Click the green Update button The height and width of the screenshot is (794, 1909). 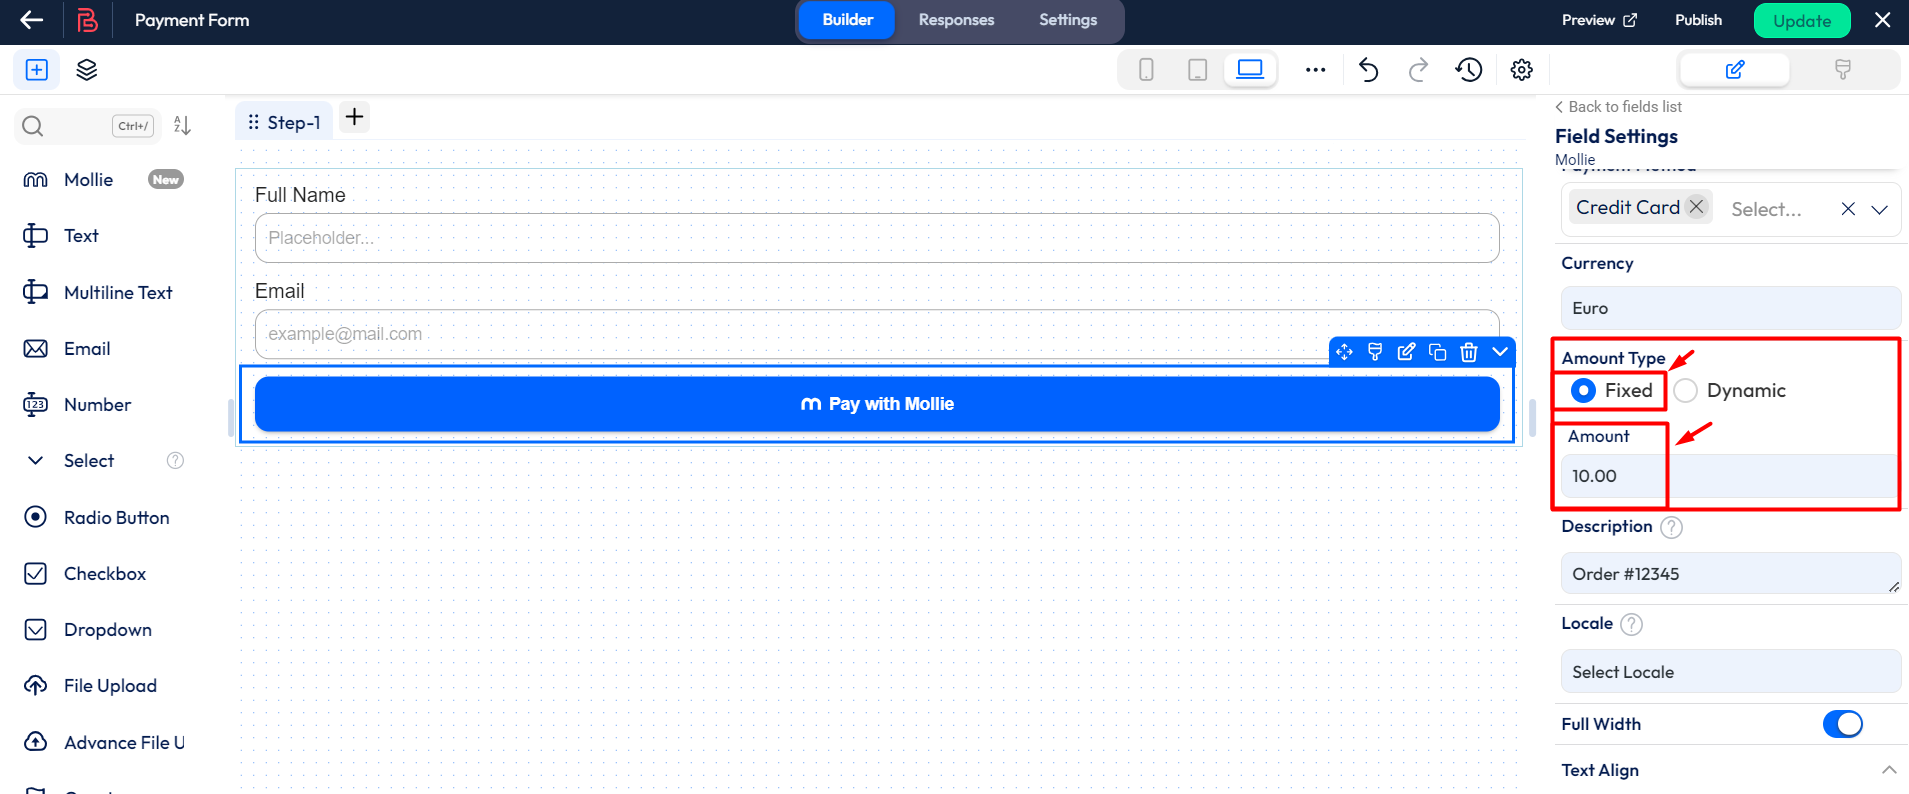(x=1801, y=21)
